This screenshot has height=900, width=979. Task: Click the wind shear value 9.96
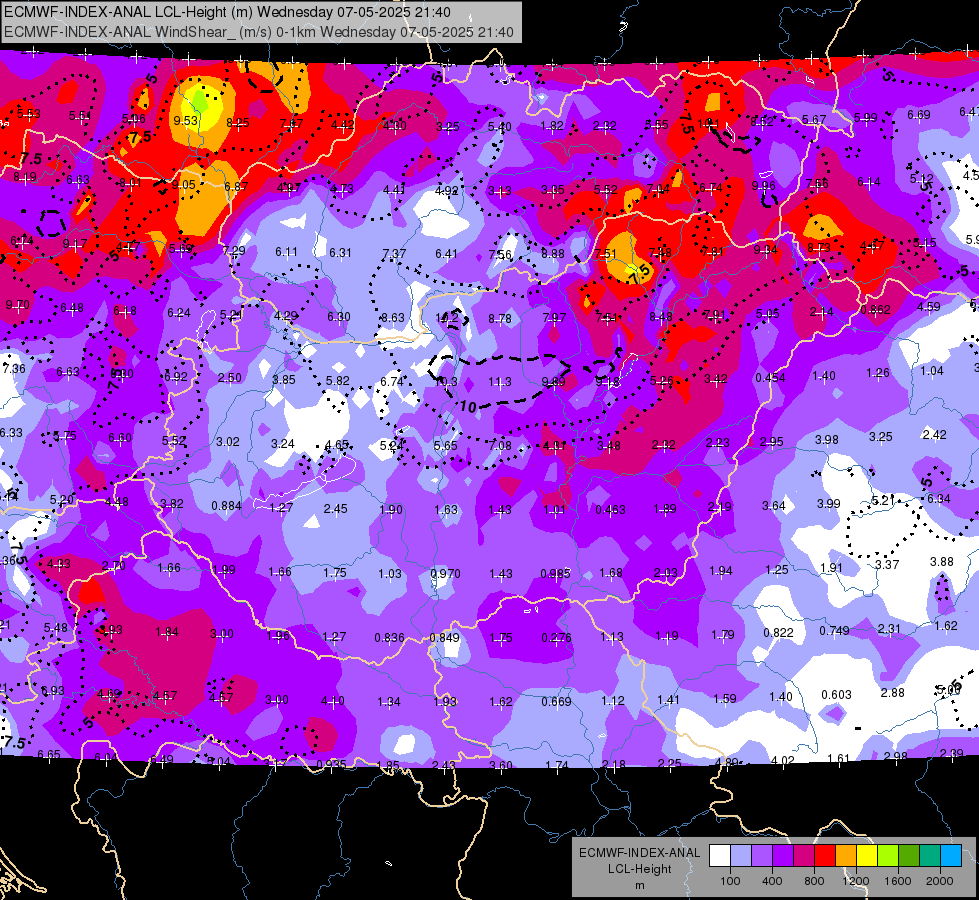pyautogui.click(x=764, y=185)
